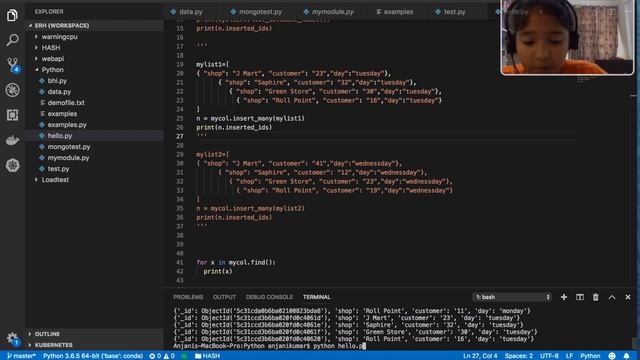Click the for x in mycol.find() line
This screenshot has height=360, width=640.
(x=236, y=262)
